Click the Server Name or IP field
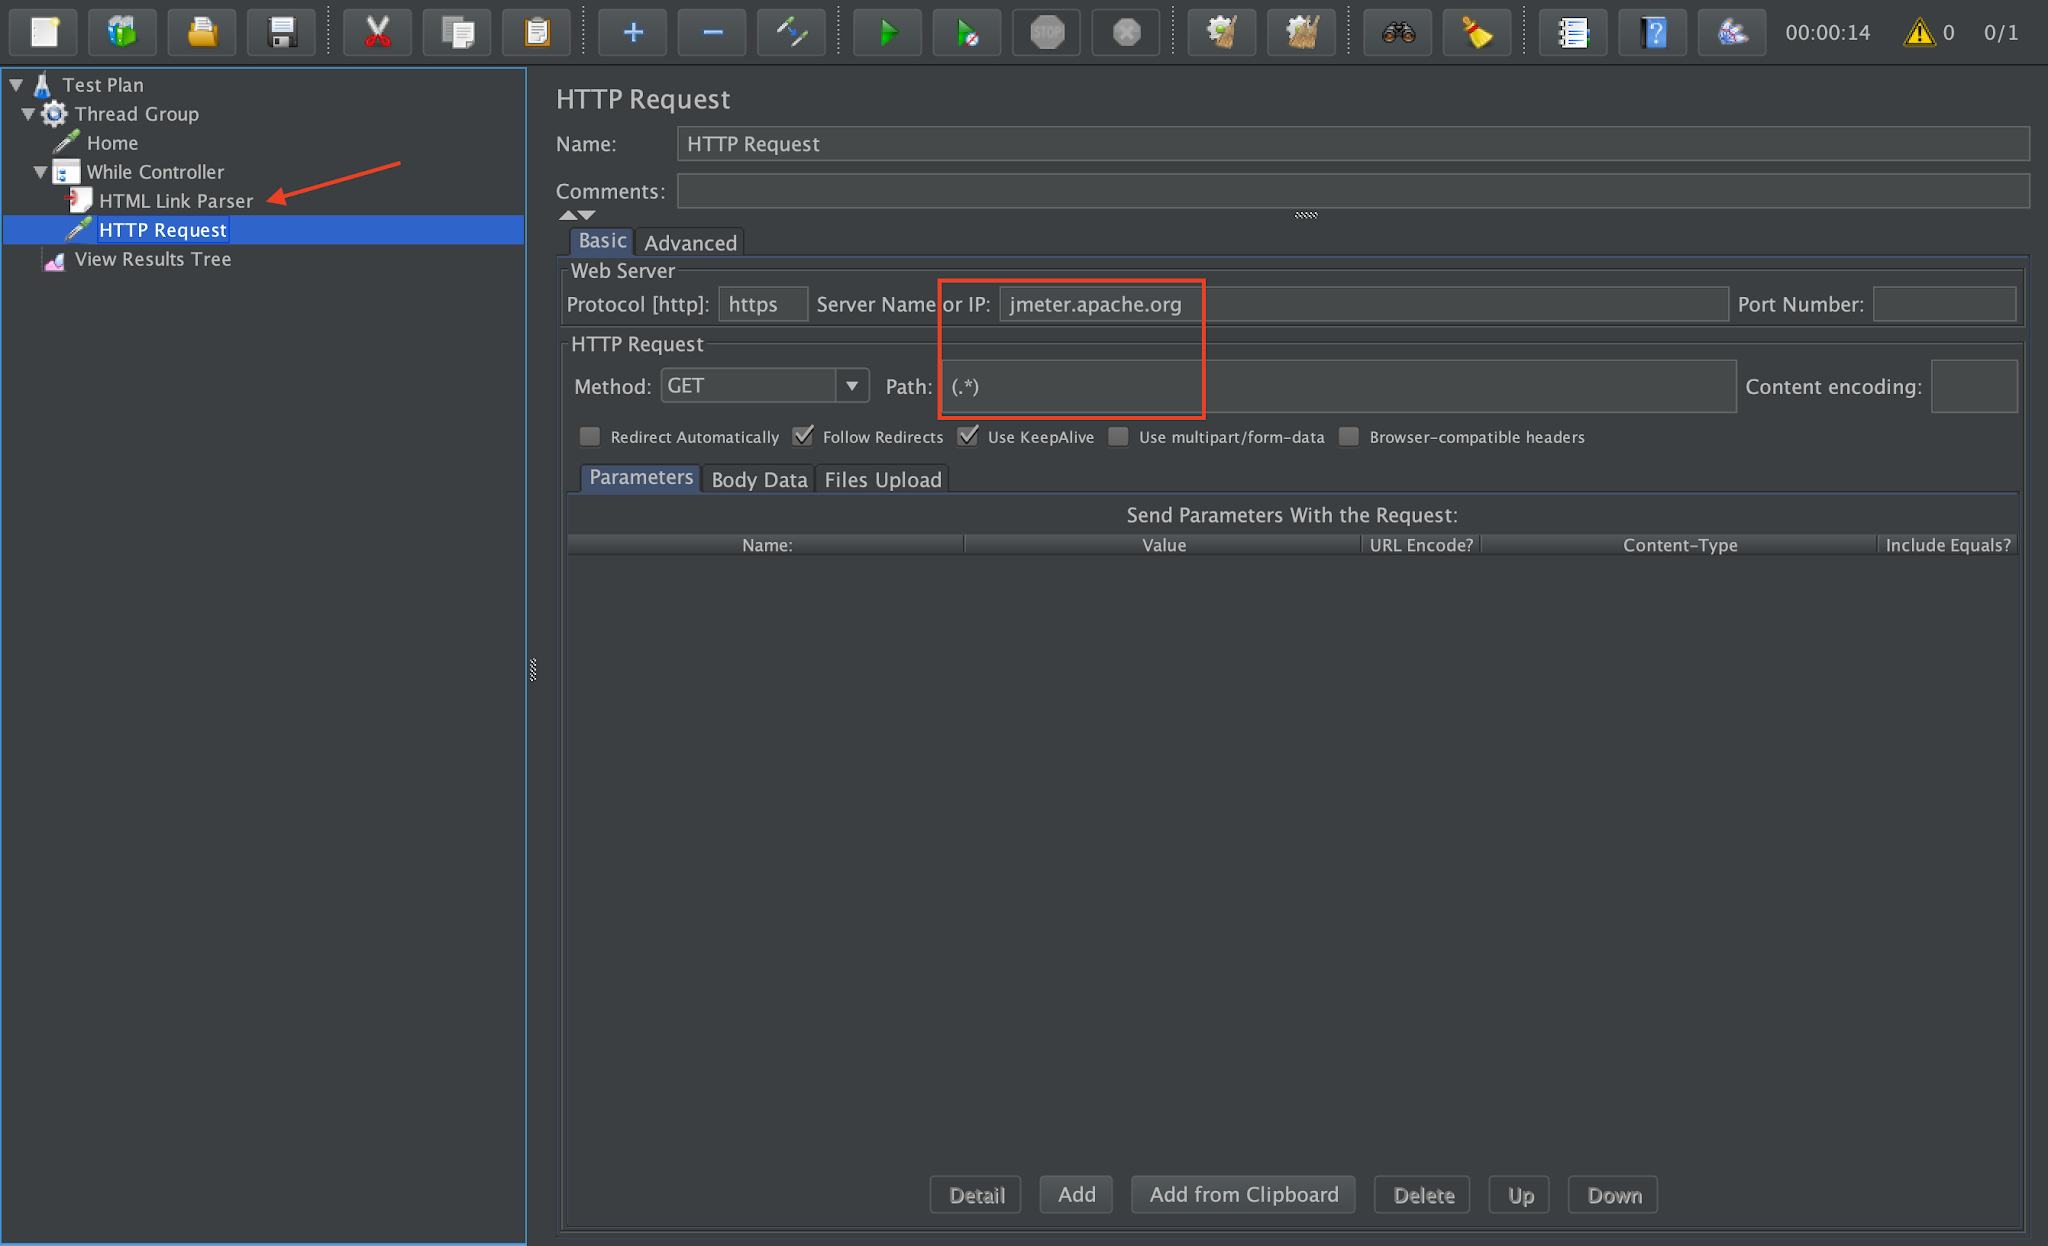Image resolution: width=2048 pixels, height=1246 pixels. pos(1363,304)
